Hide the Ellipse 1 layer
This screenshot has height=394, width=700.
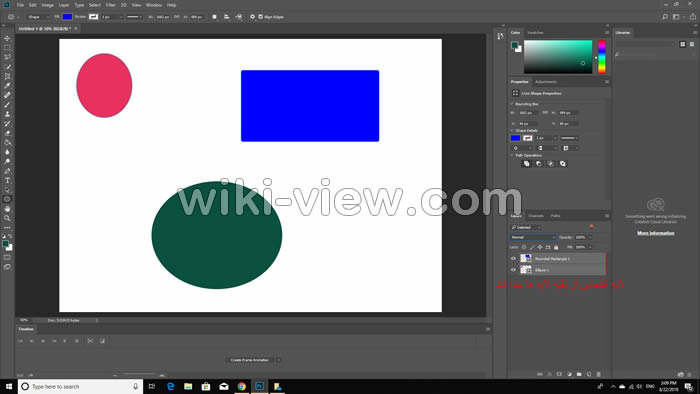513,270
